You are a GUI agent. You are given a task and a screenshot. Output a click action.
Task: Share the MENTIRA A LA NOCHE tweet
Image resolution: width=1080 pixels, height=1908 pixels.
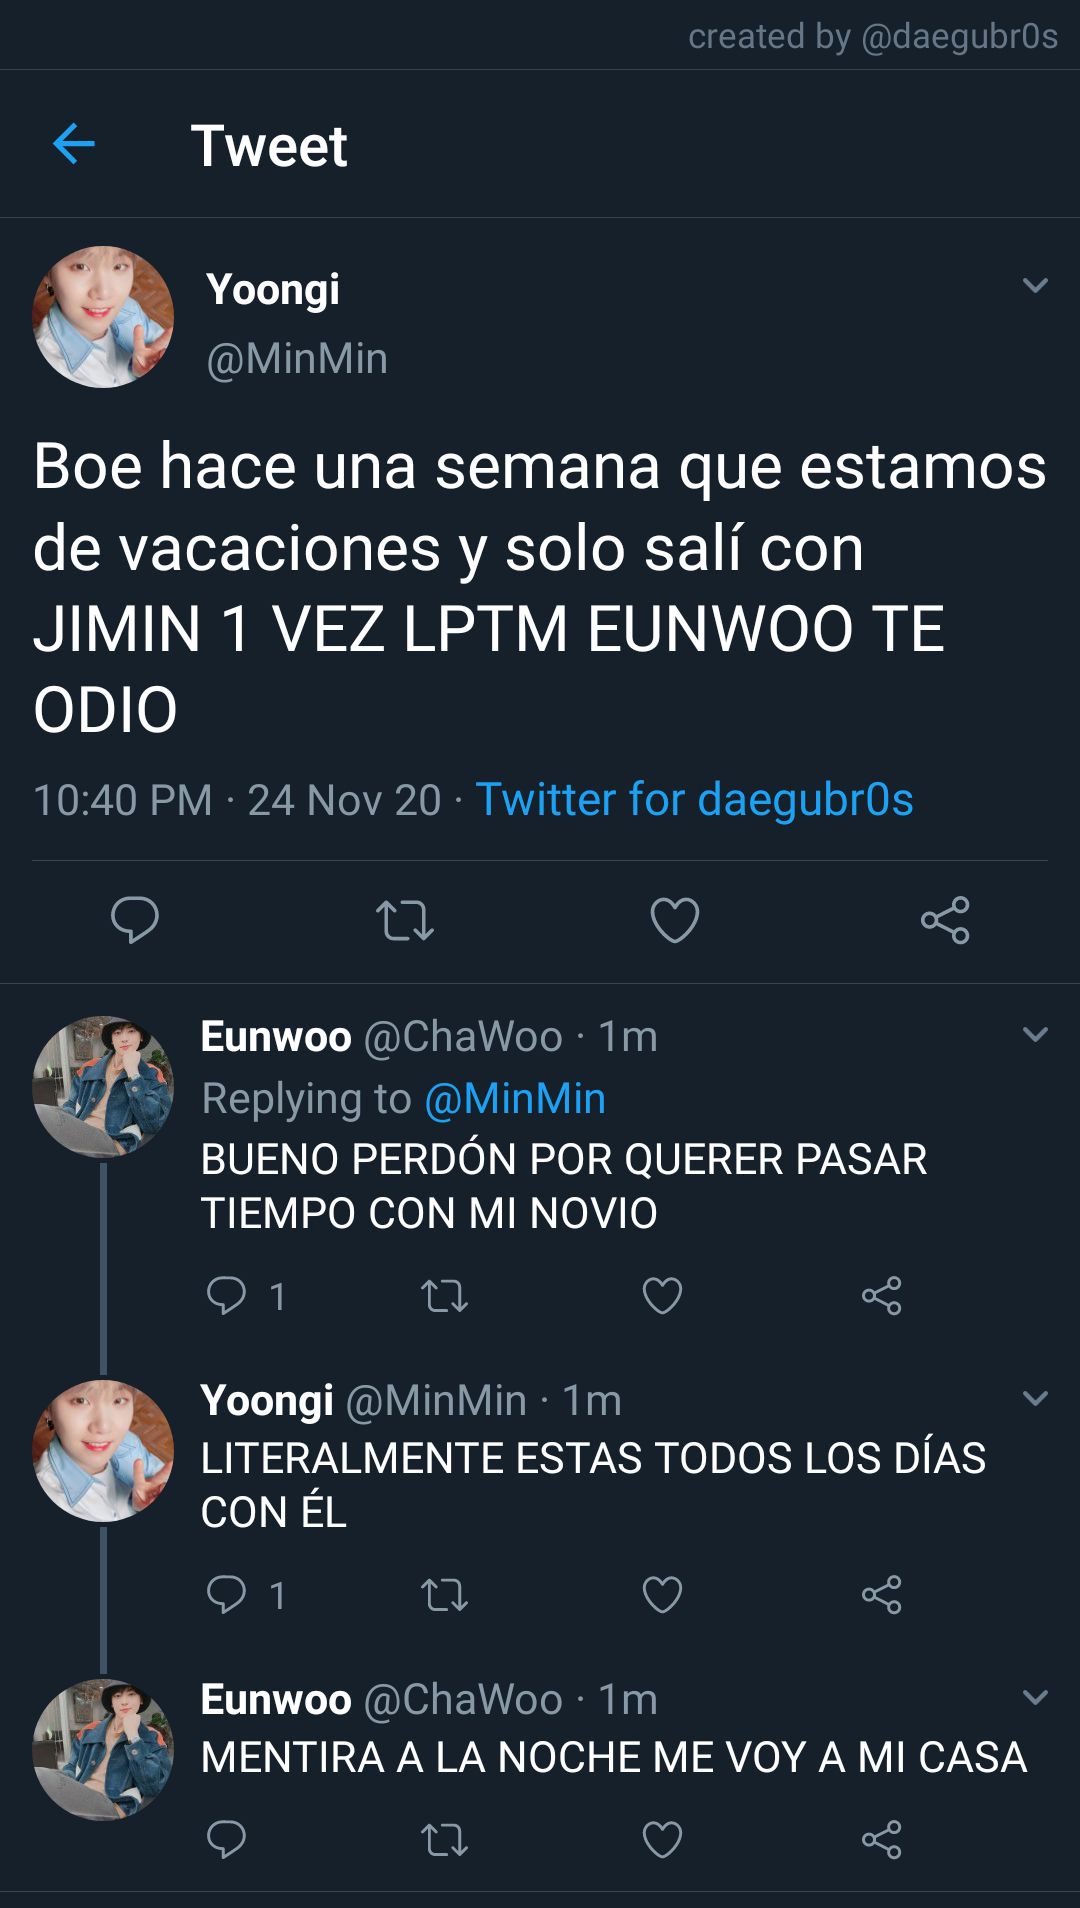pyautogui.click(x=882, y=1839)
